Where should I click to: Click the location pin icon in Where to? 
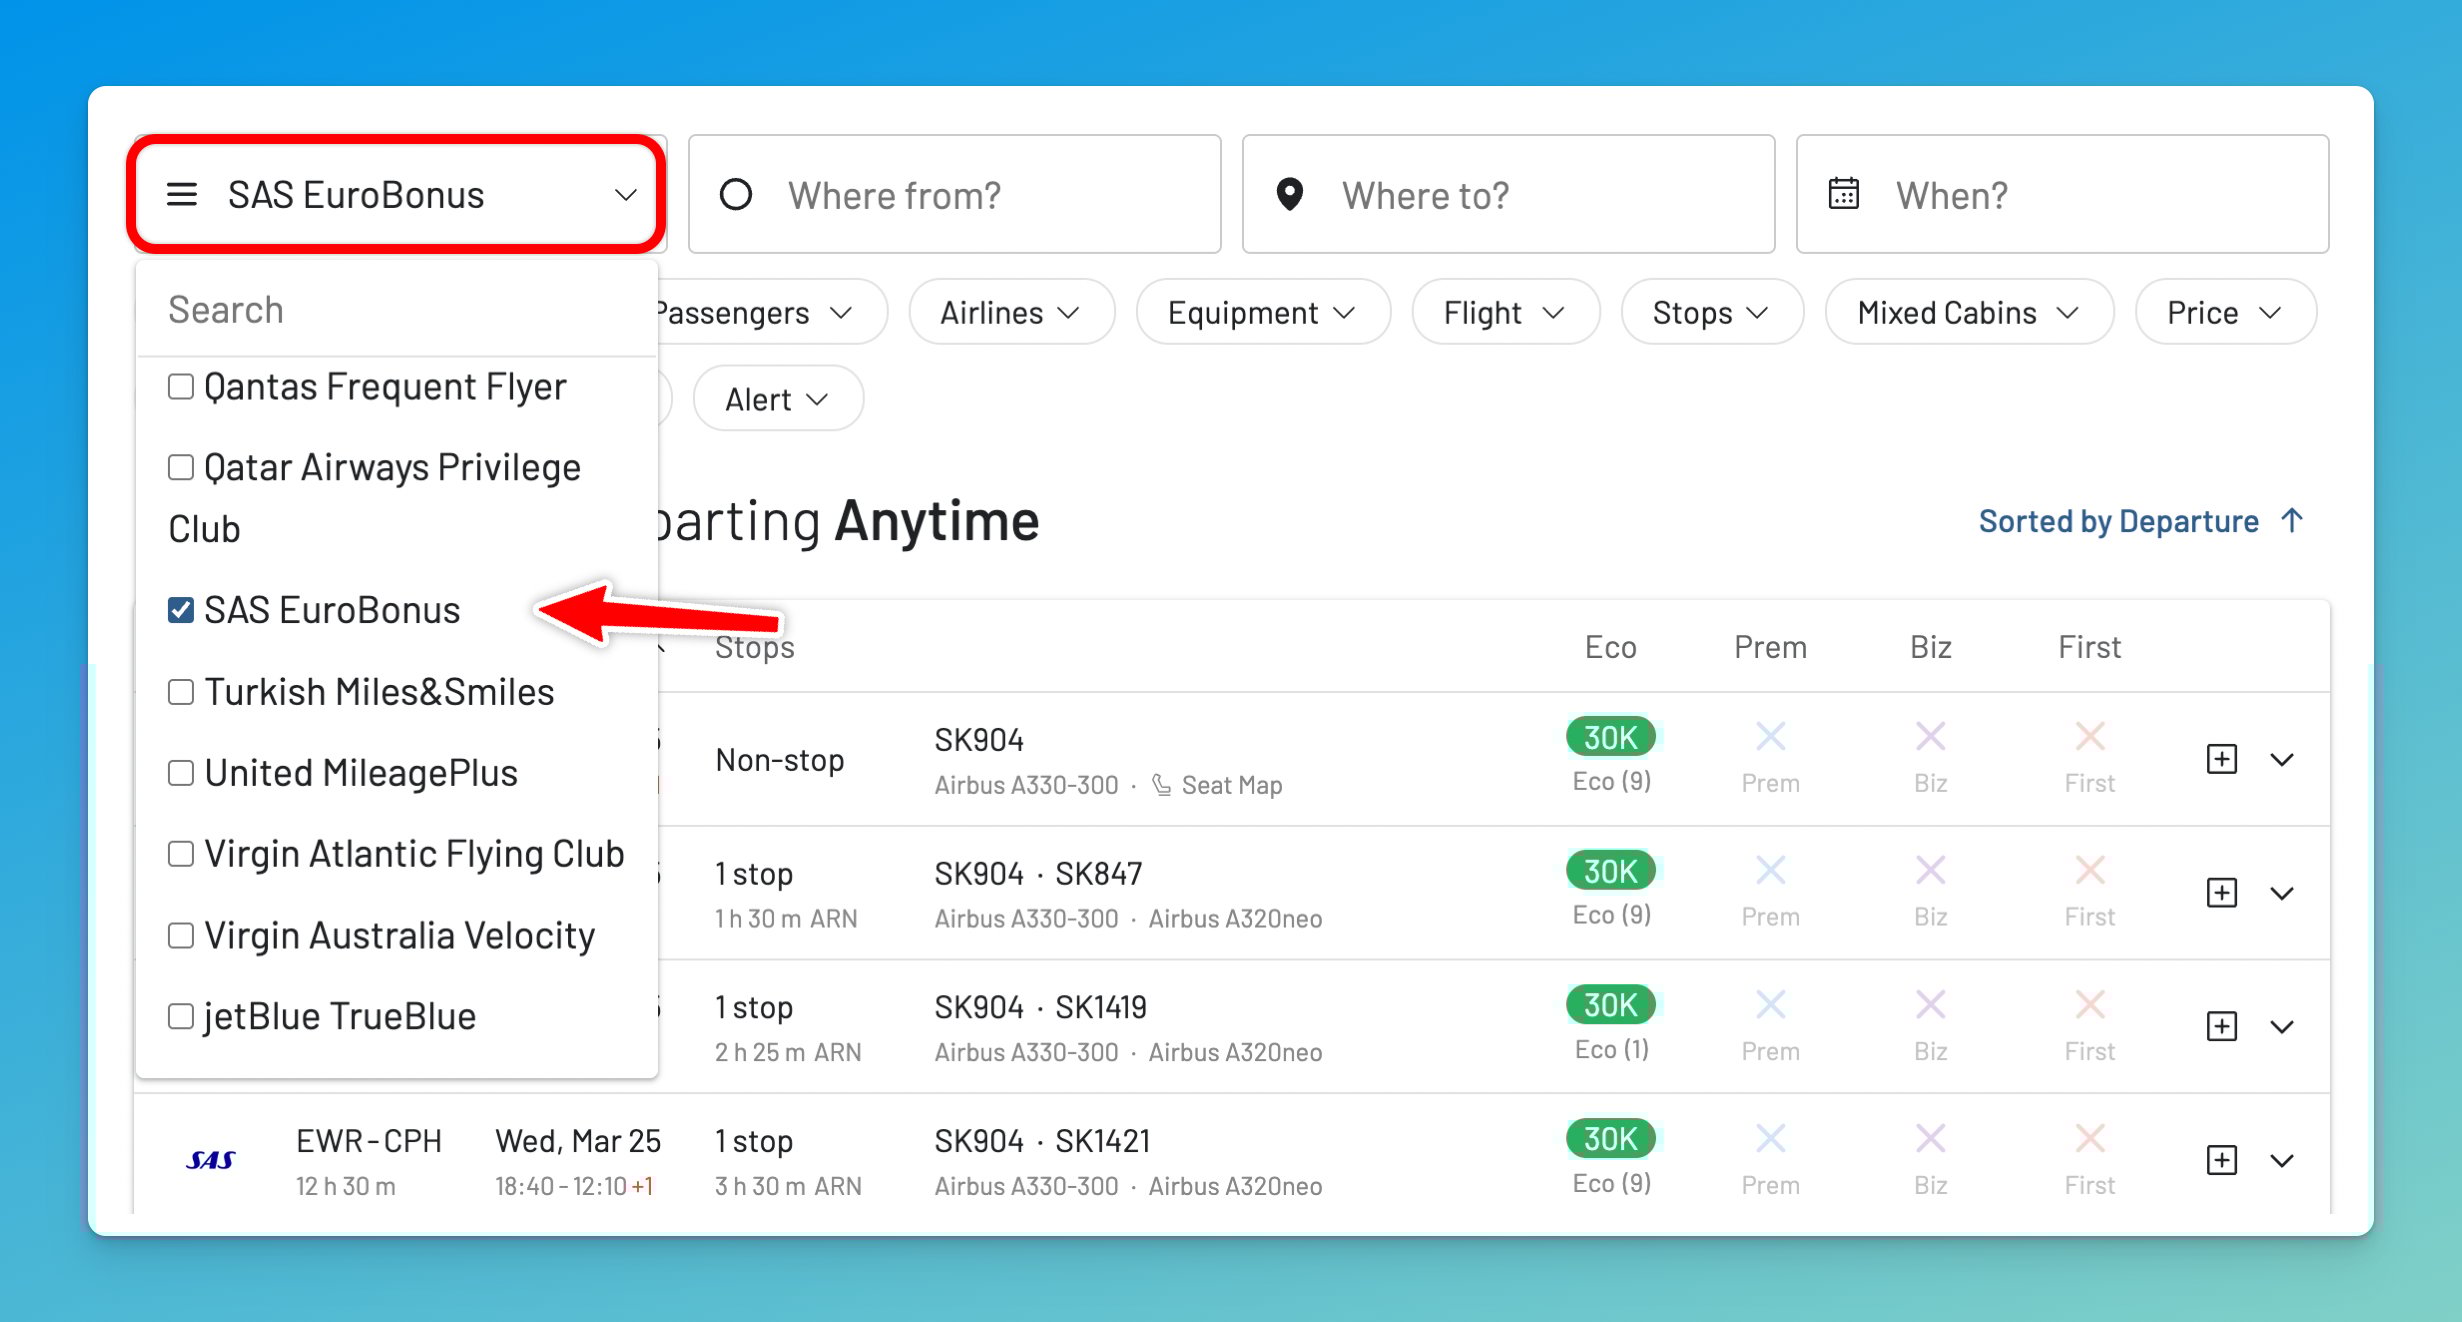point(1290,194)
